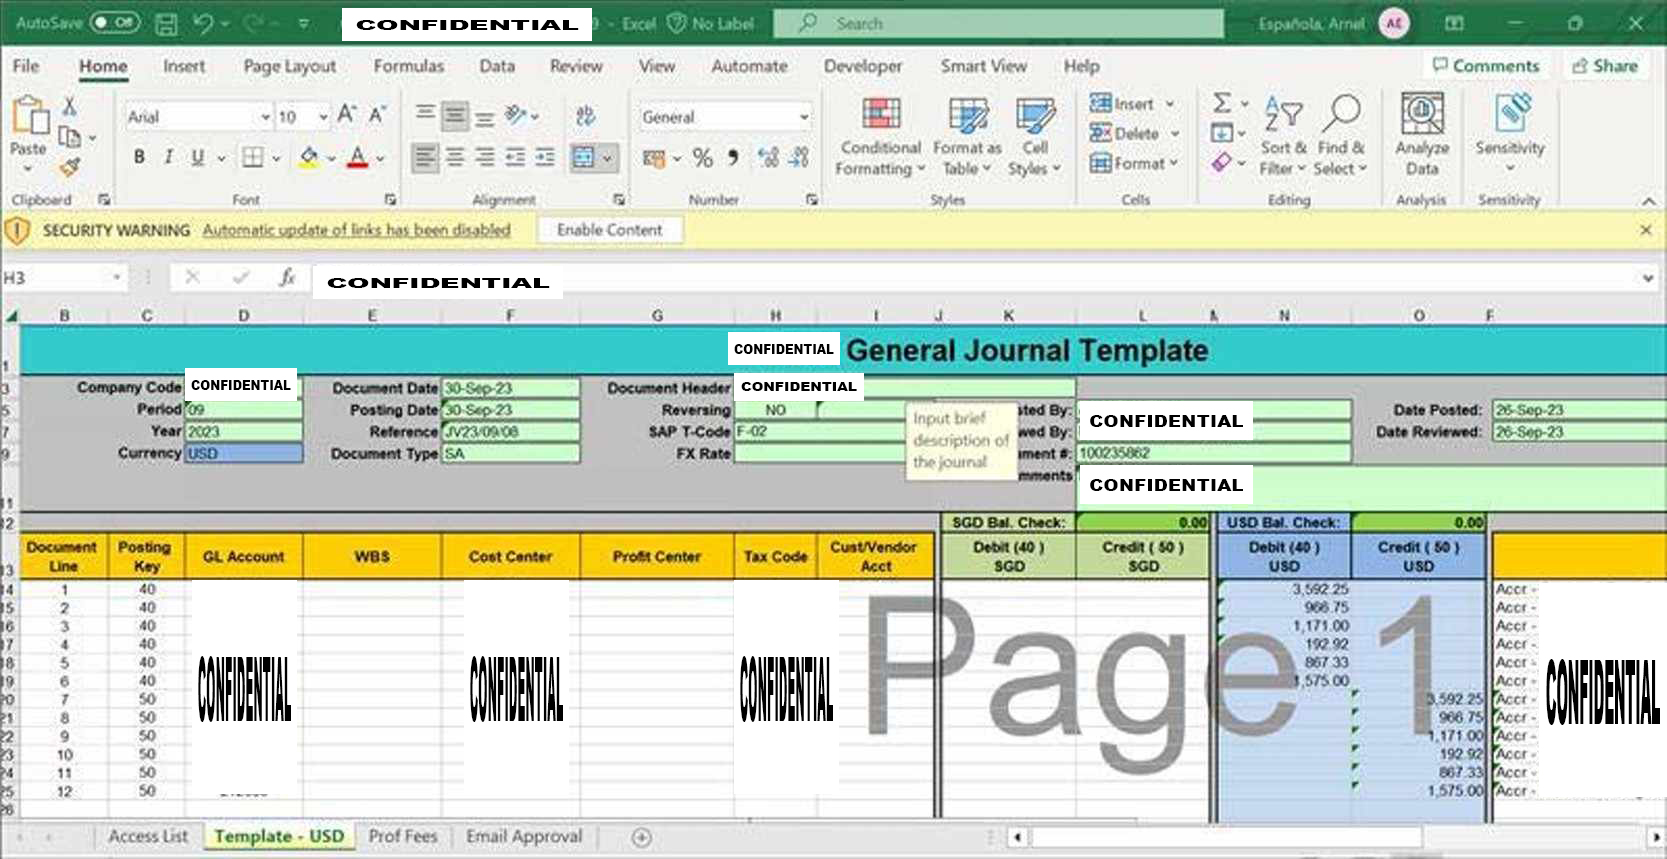Screen dimensions: 1667x859
Task: Expand the Borders dropdown arrow
Action: pyautogui.click(x=275, y=158)
